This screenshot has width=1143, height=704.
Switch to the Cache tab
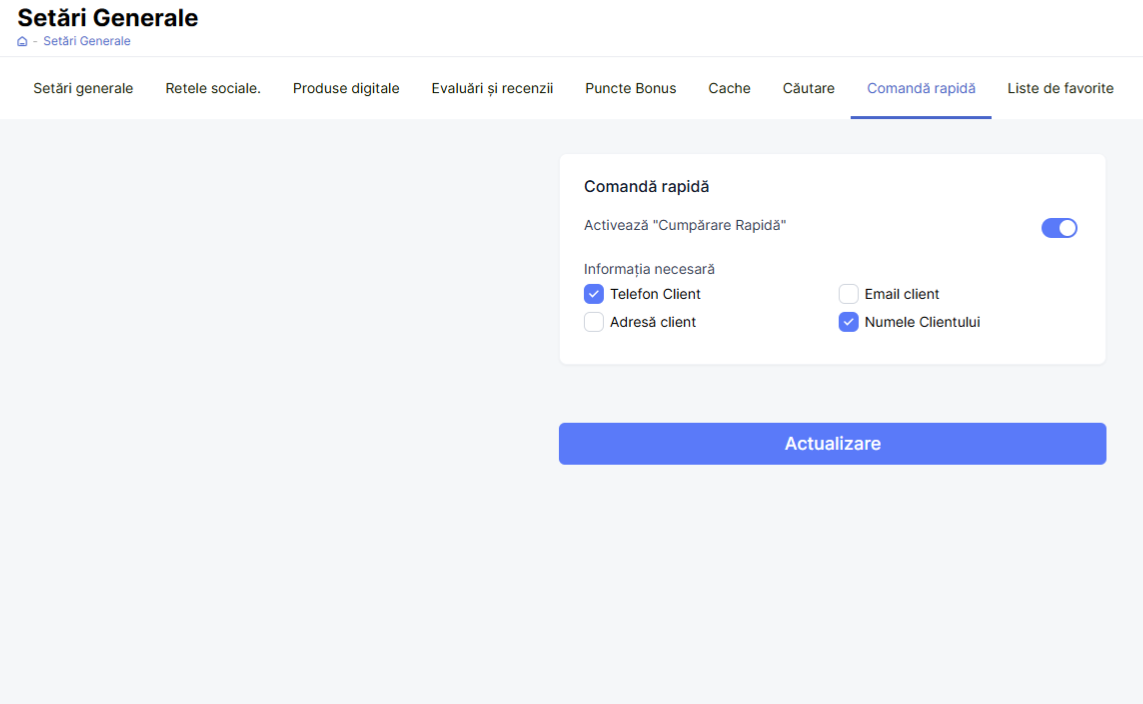tap(729, 88)
